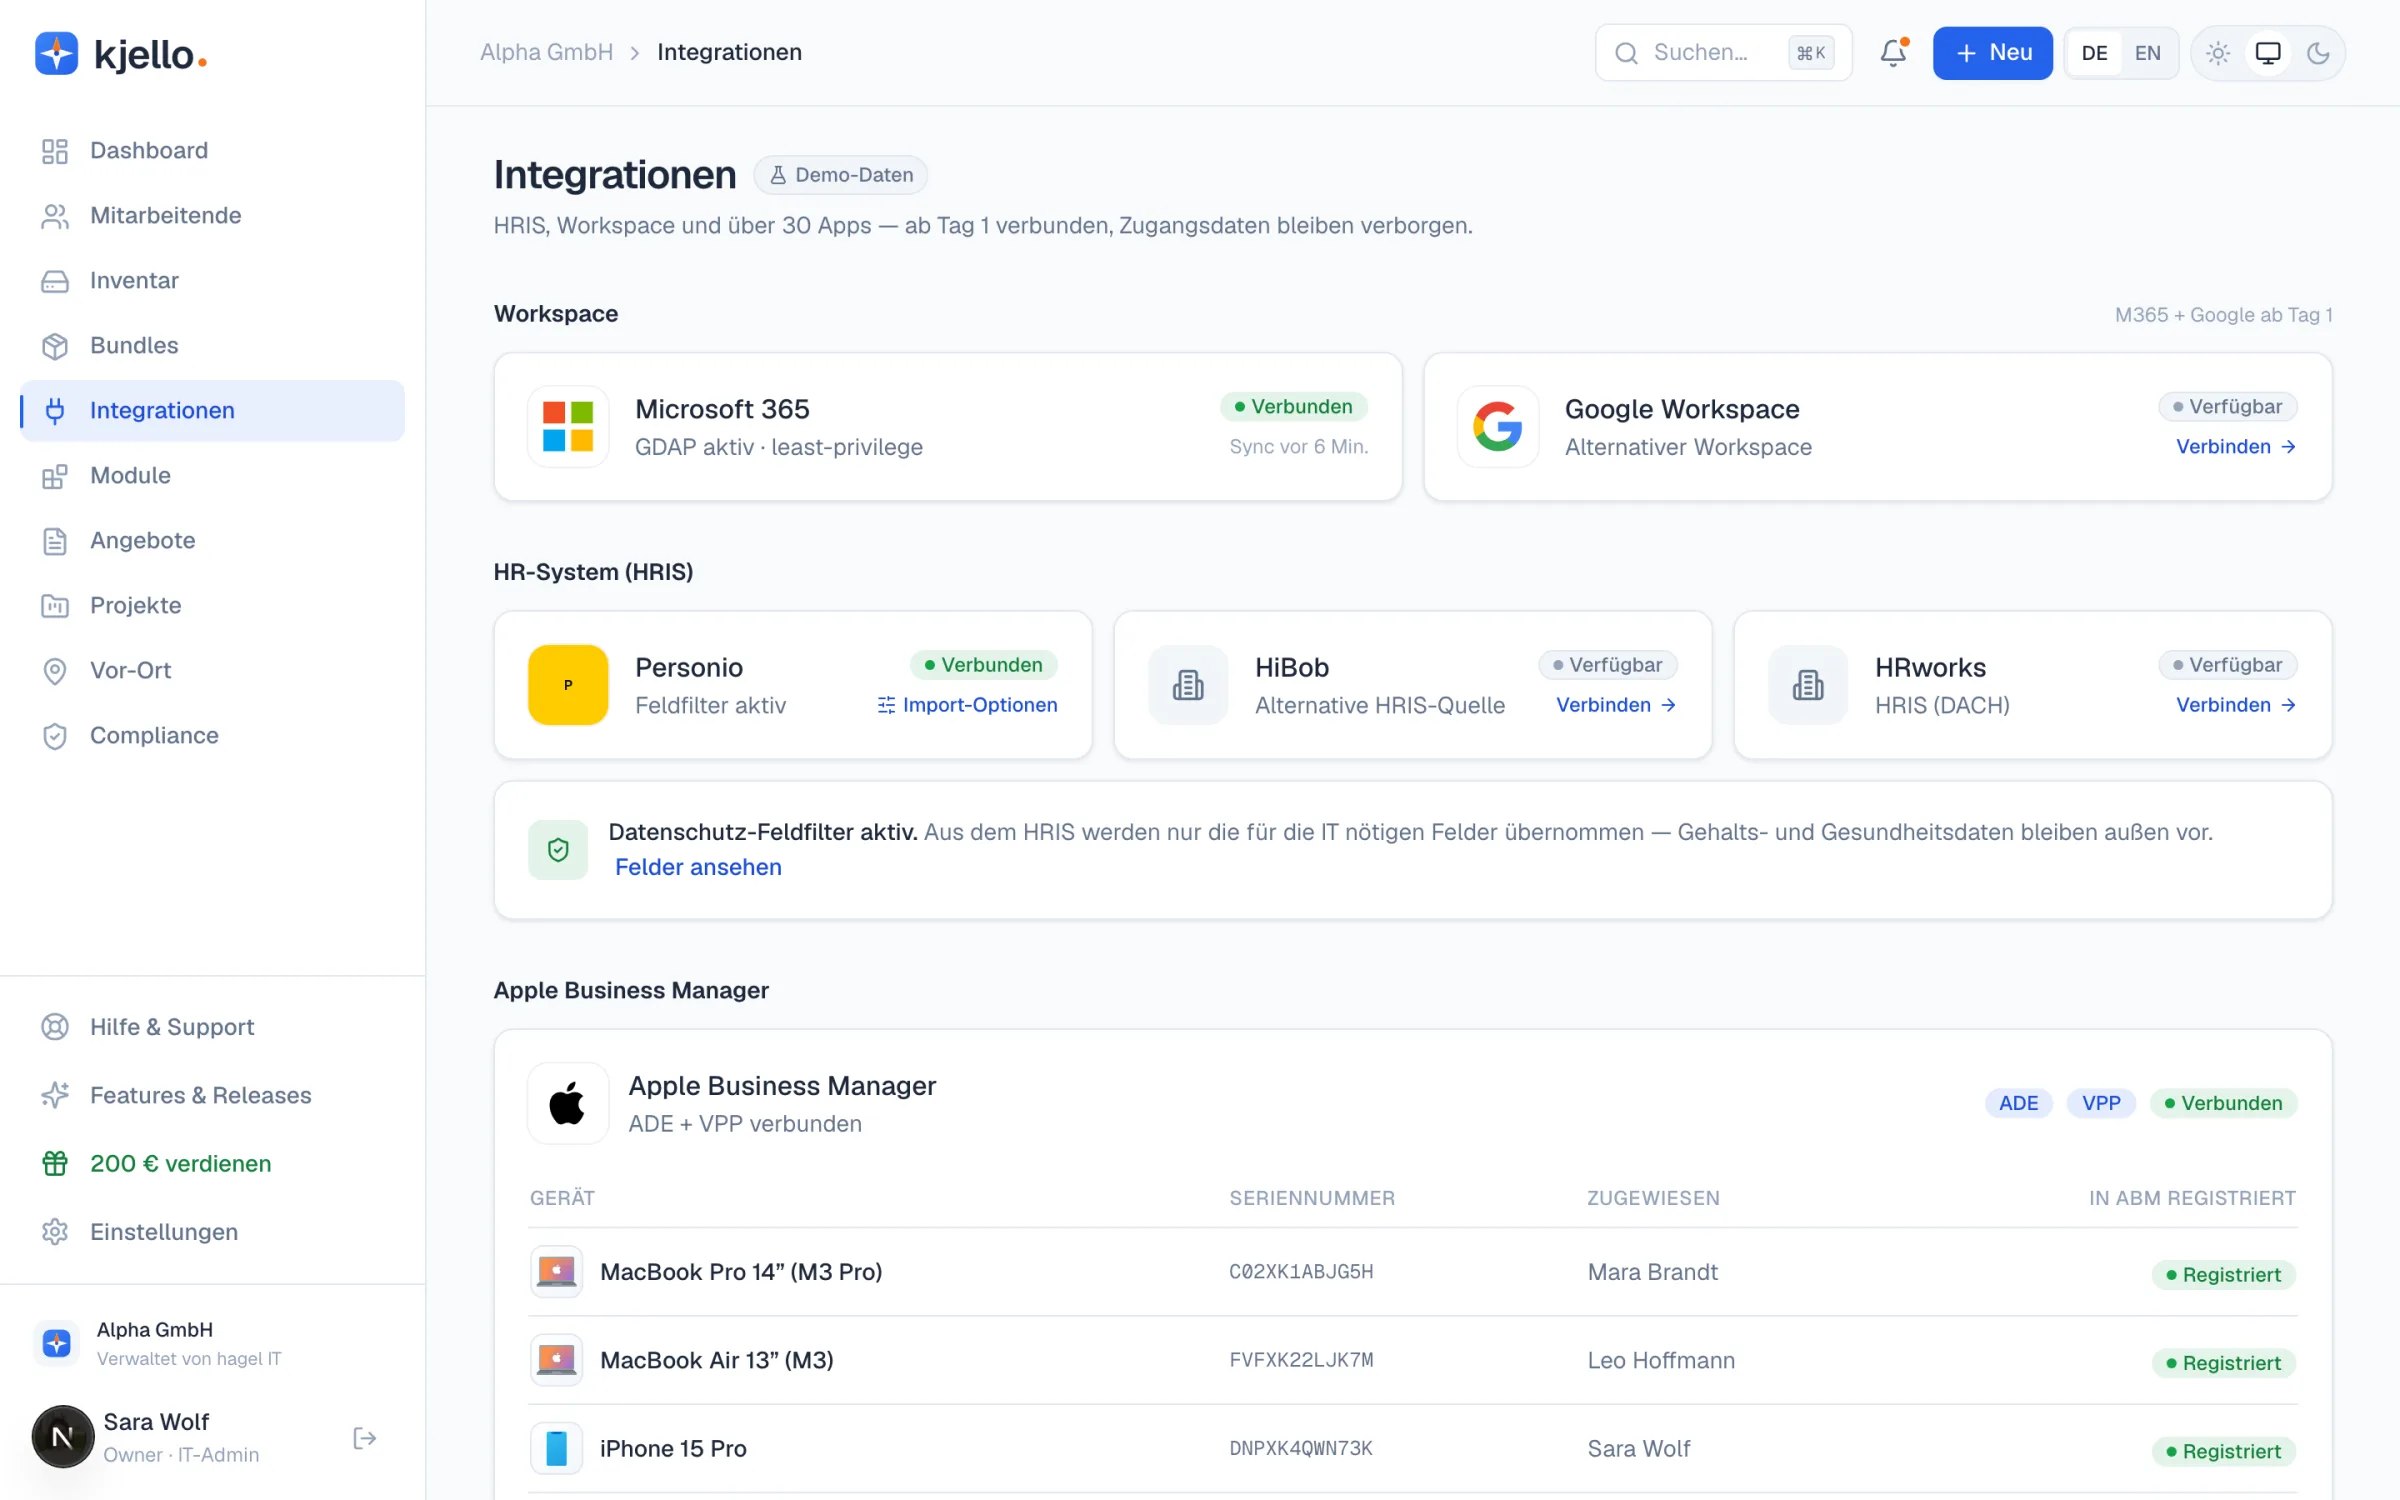Viewport: 2400px width, 1500px height.
Task: Click the iPhone 15 Pro device icon
Action: (x=556, y=1448)
